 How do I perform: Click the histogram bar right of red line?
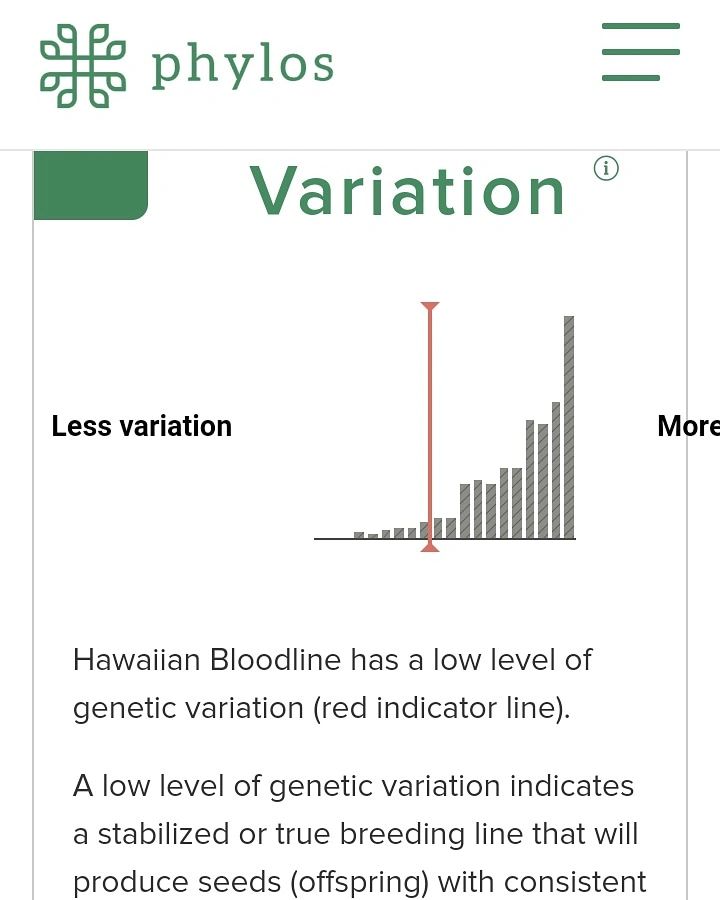(x=439, y=528)
